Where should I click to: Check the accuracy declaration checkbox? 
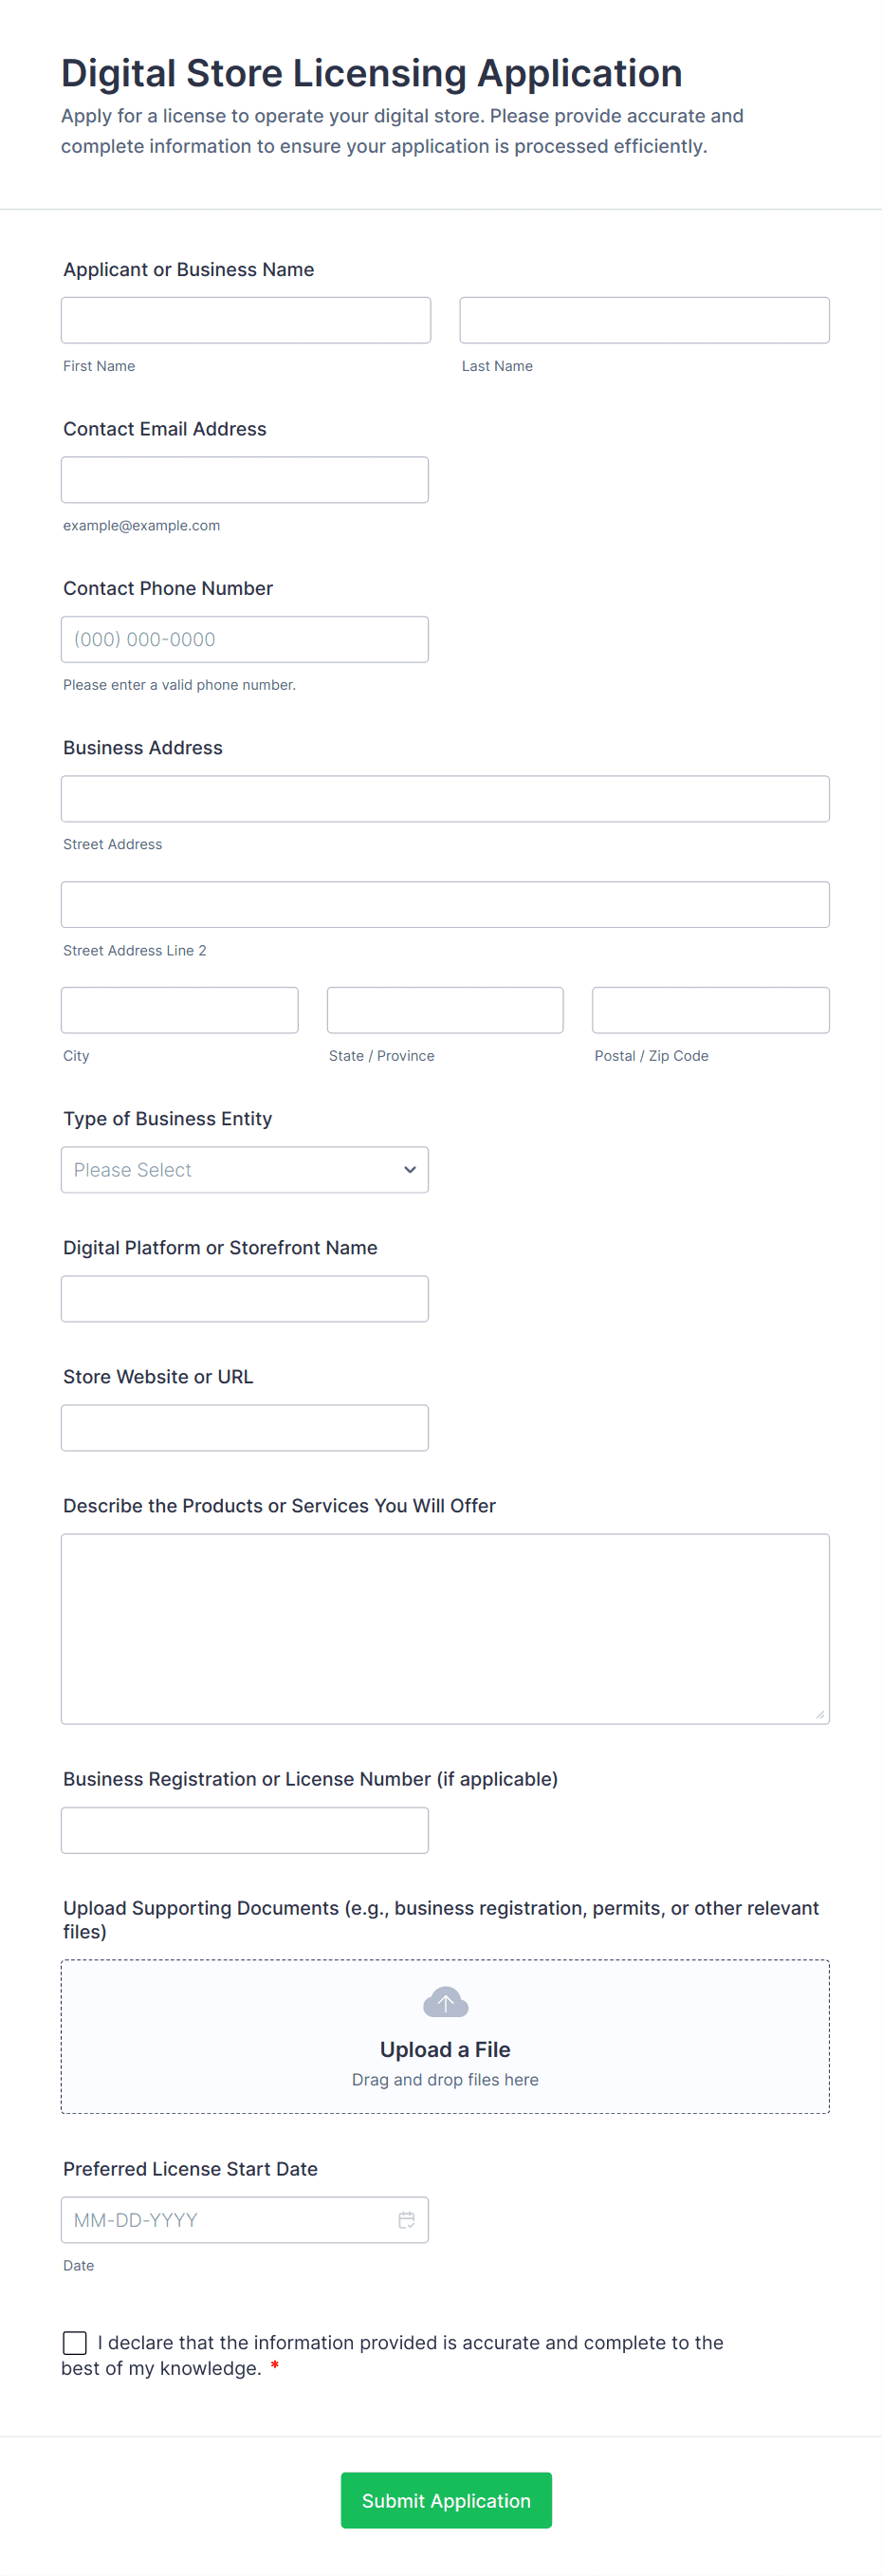pos(75,2342)
